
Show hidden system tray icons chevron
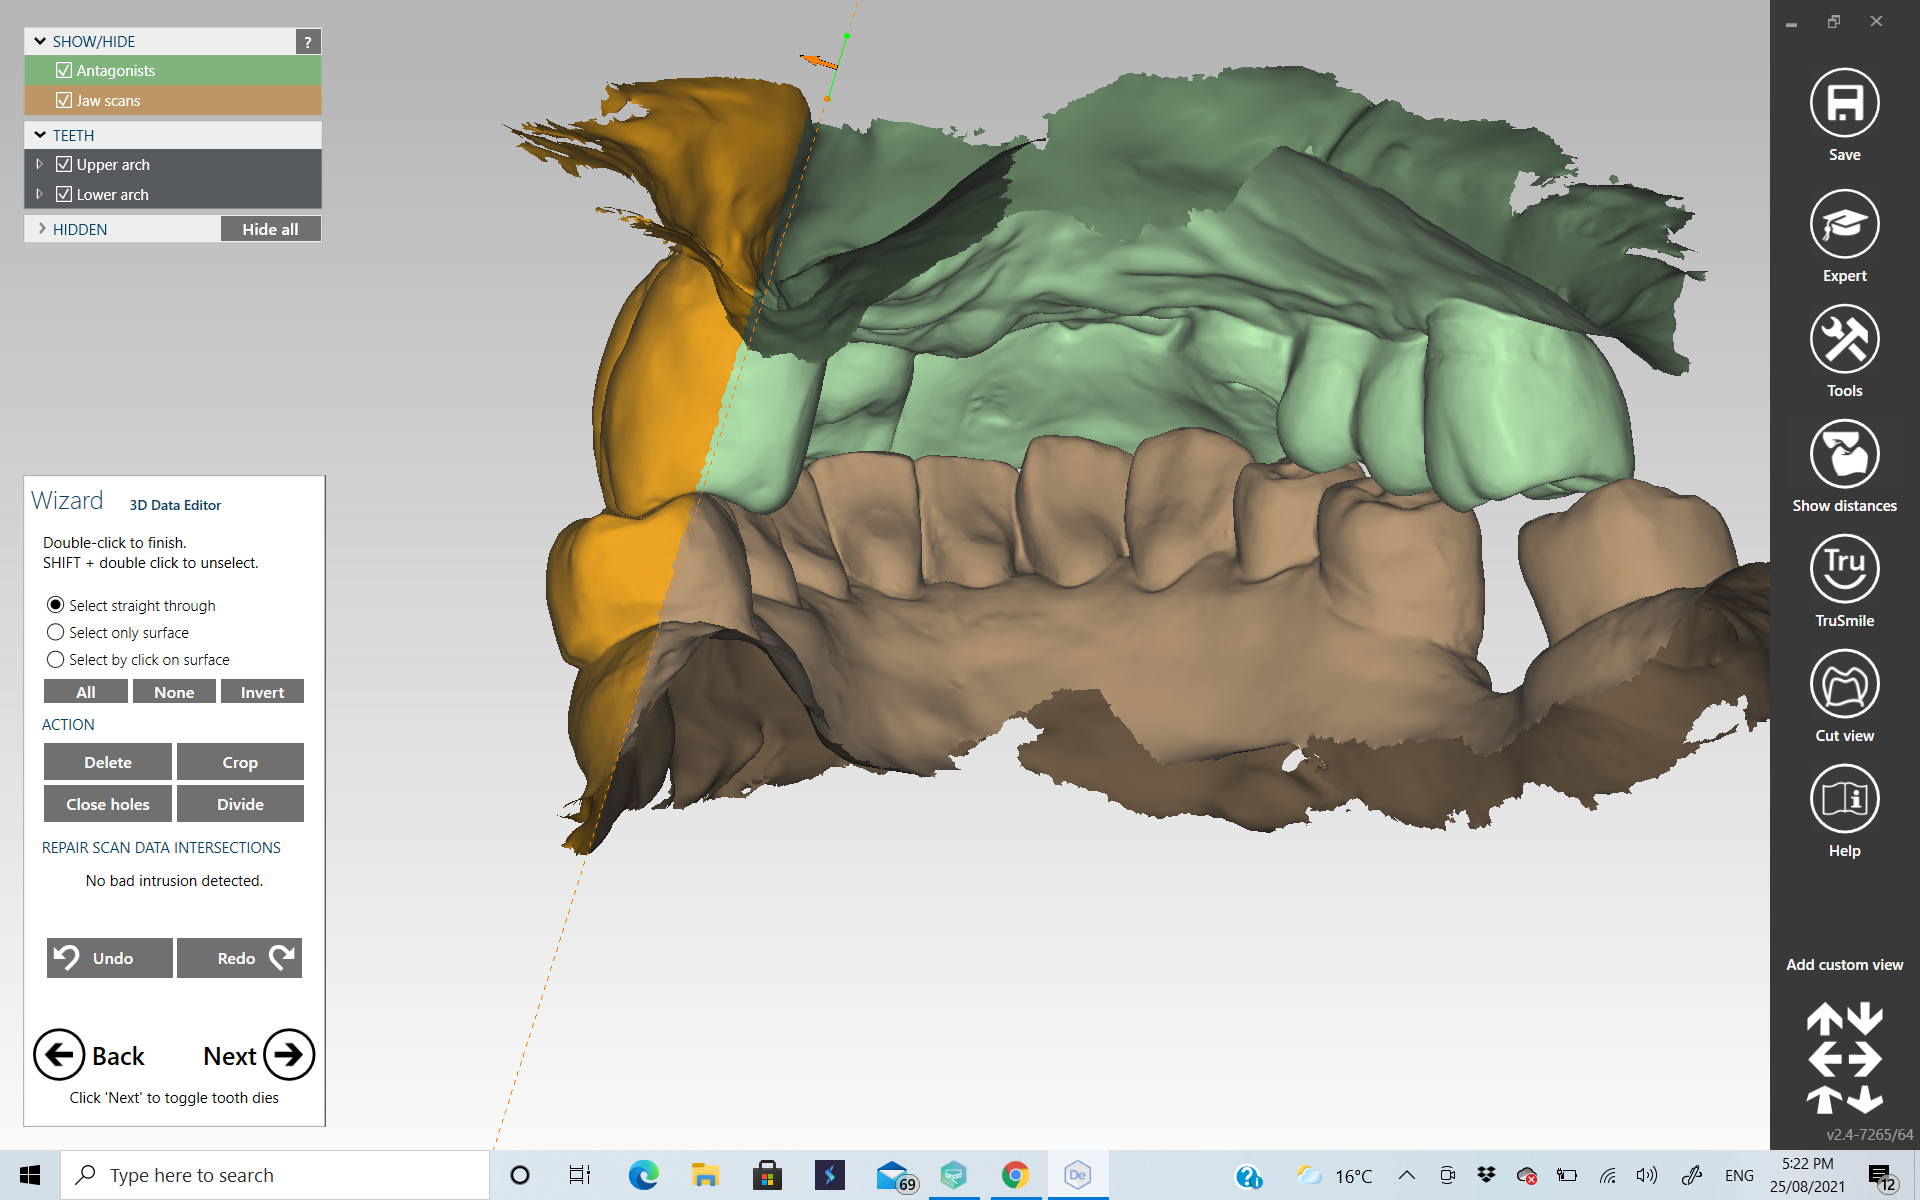[x=1406, y=1175]
